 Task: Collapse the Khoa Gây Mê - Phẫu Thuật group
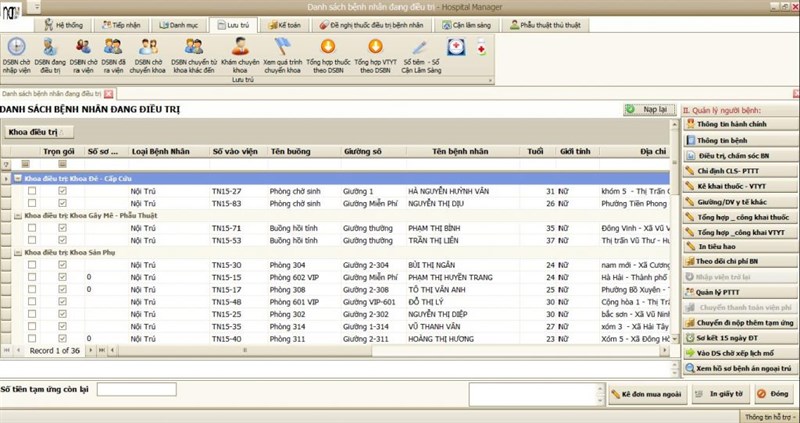coord(18,215)
